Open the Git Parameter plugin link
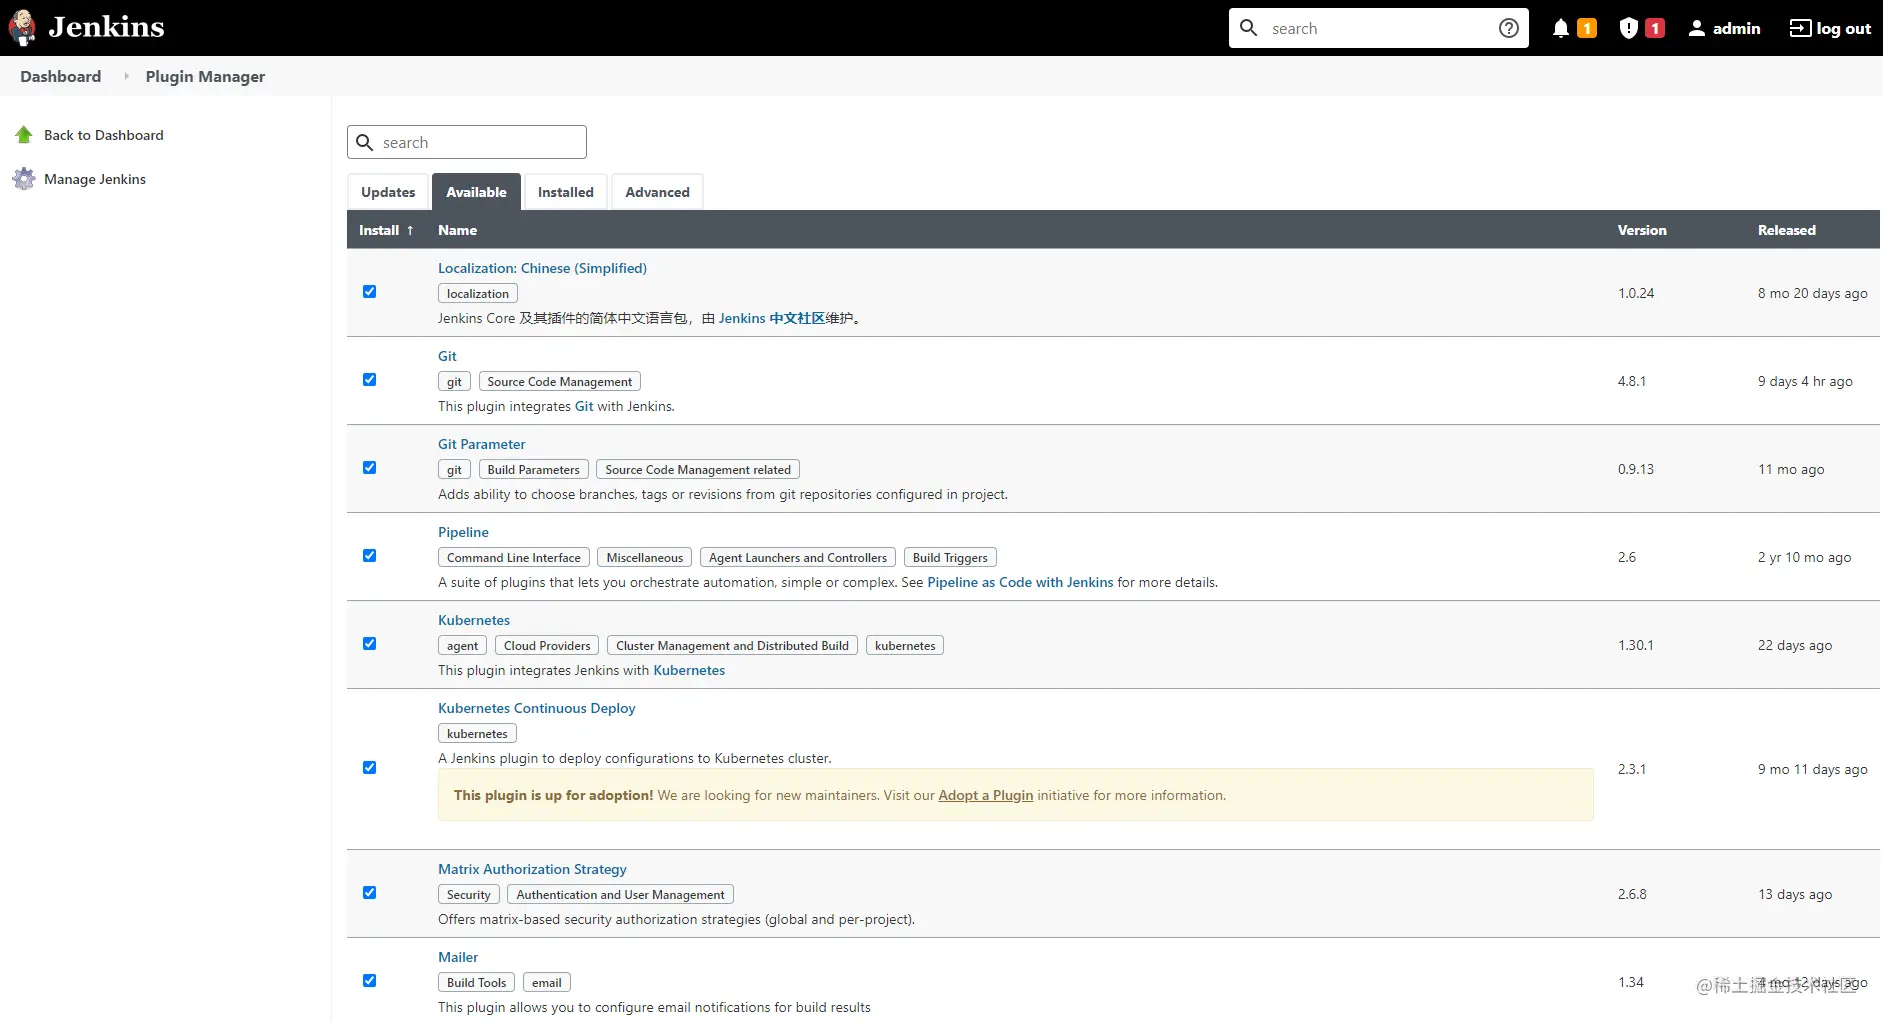Image resolution: width=1883 pixels, height=1022 pixels. tap(481, 444)
